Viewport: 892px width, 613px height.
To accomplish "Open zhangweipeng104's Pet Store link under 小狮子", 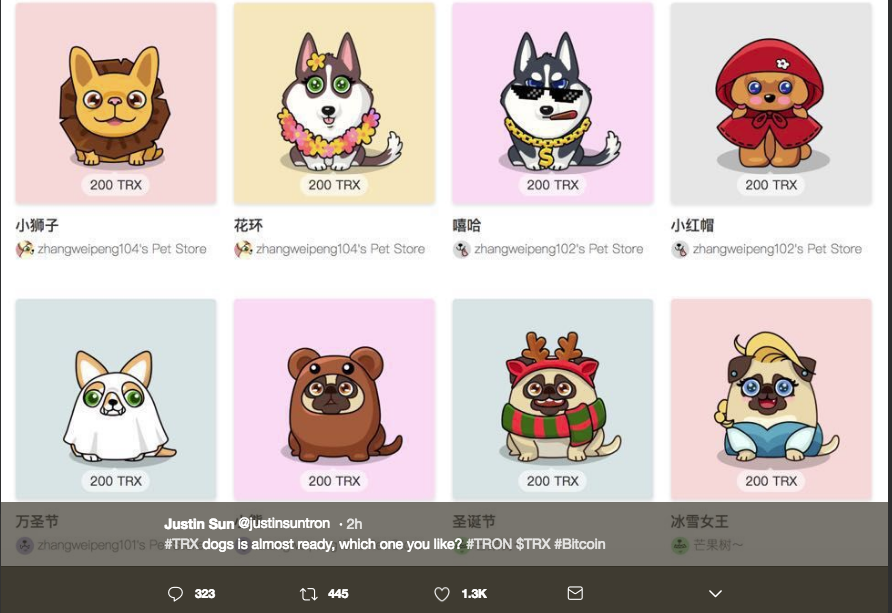I will [x=122, y=249].
